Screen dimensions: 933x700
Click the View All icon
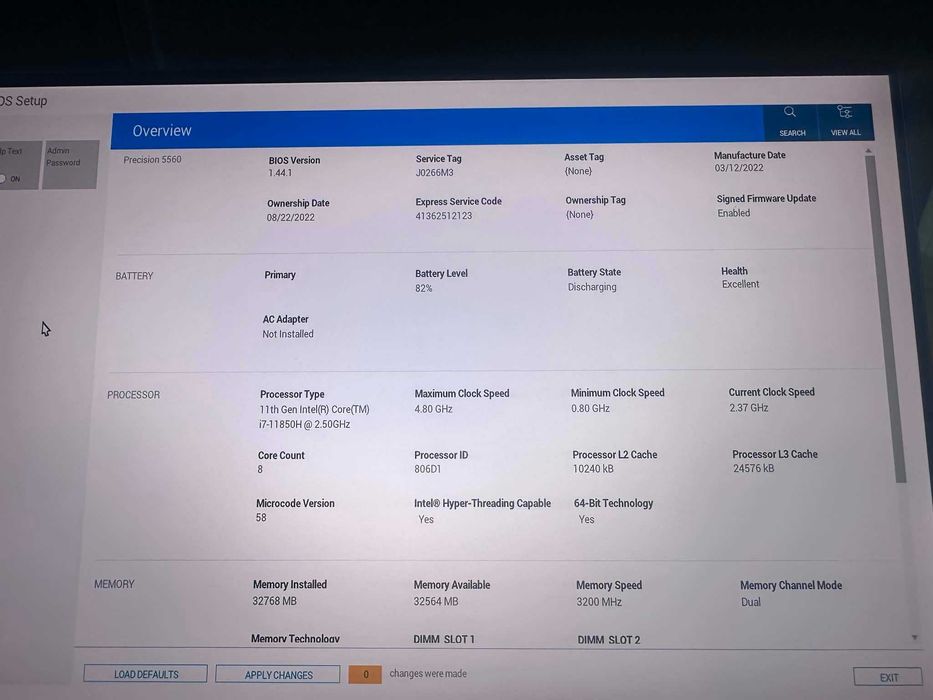tap(844, 112)
